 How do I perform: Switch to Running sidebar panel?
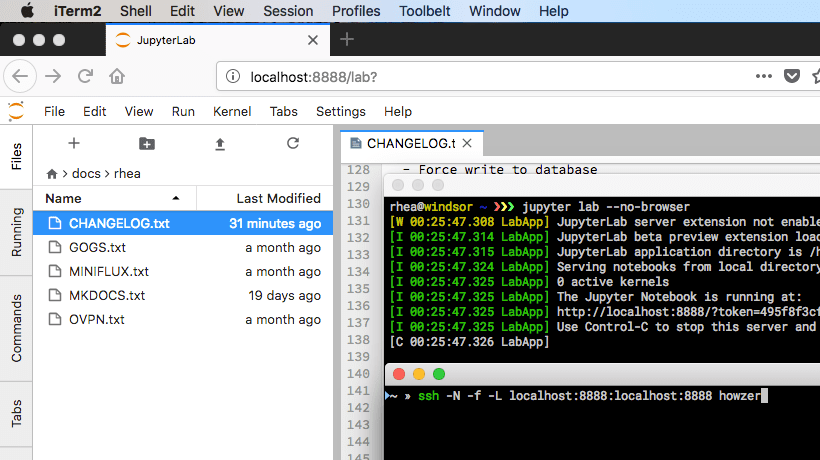tap(16, 232)
